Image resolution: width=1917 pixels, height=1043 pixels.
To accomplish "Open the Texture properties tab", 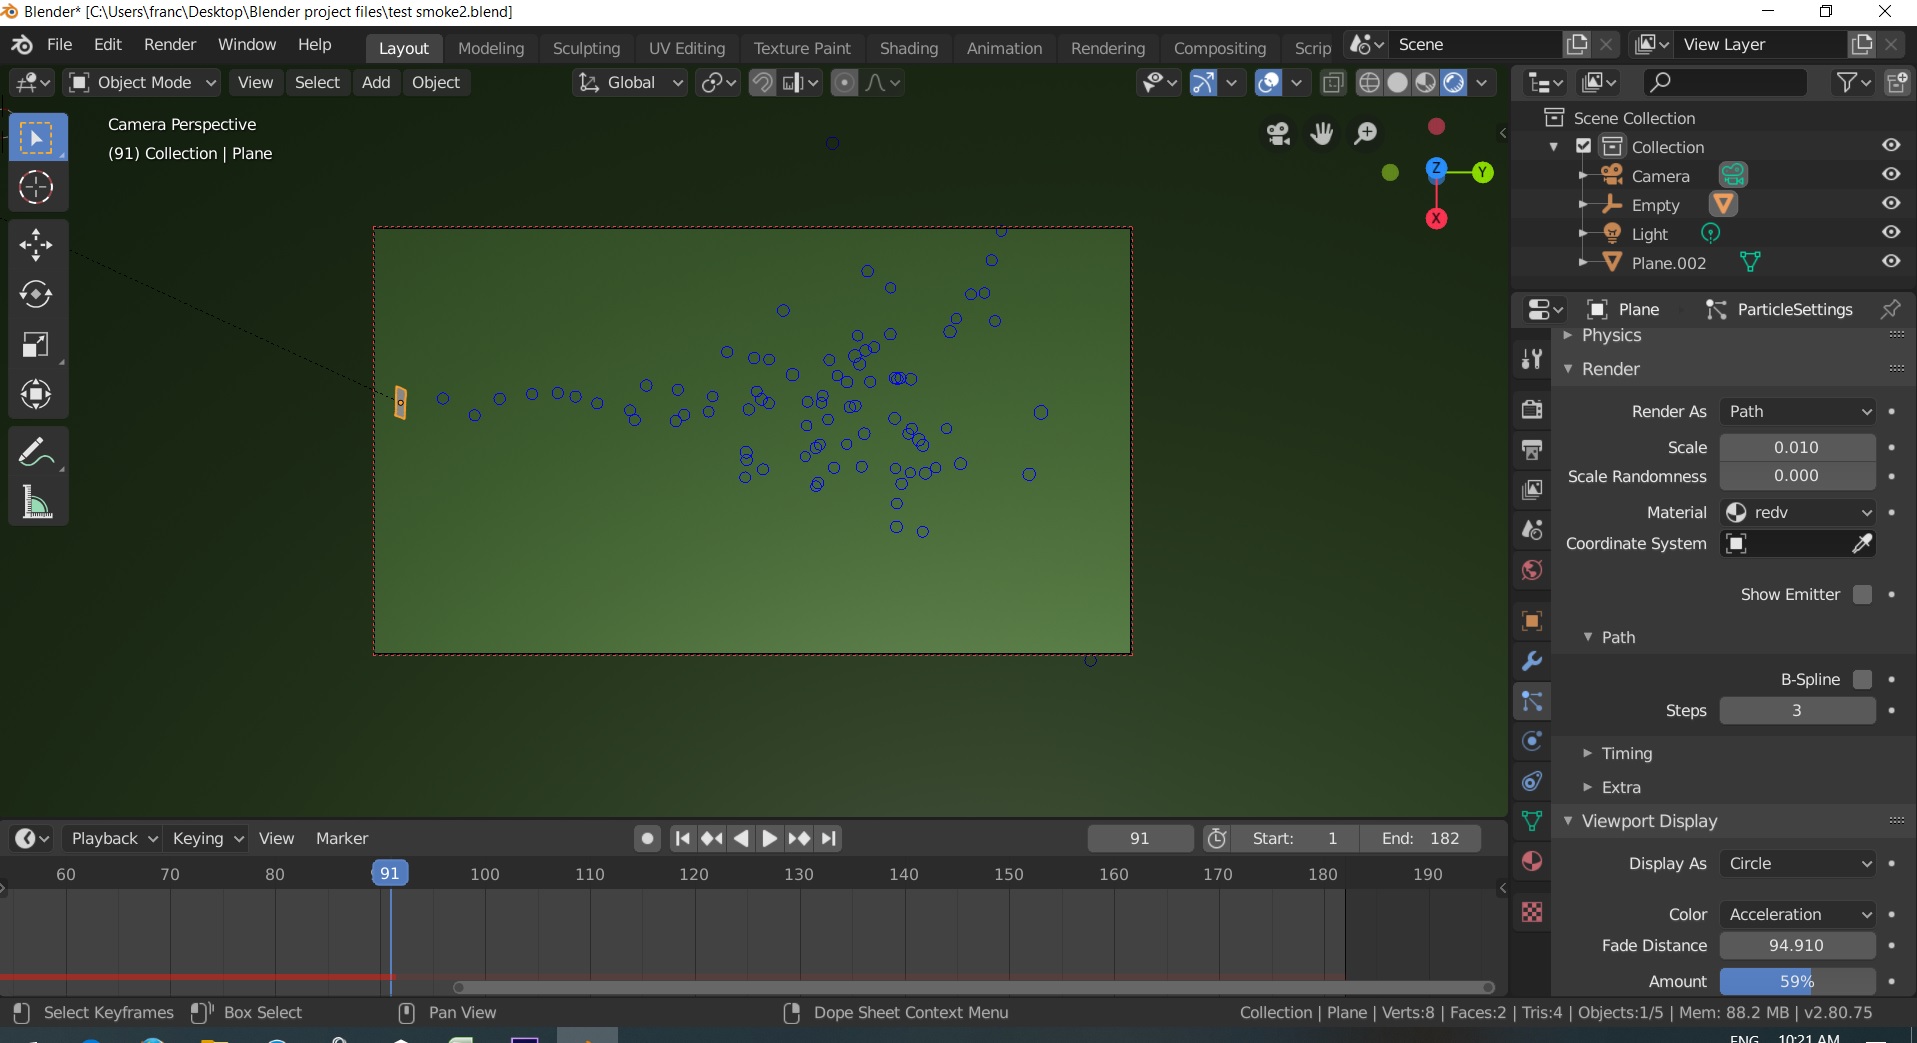I will point(1532,912).
